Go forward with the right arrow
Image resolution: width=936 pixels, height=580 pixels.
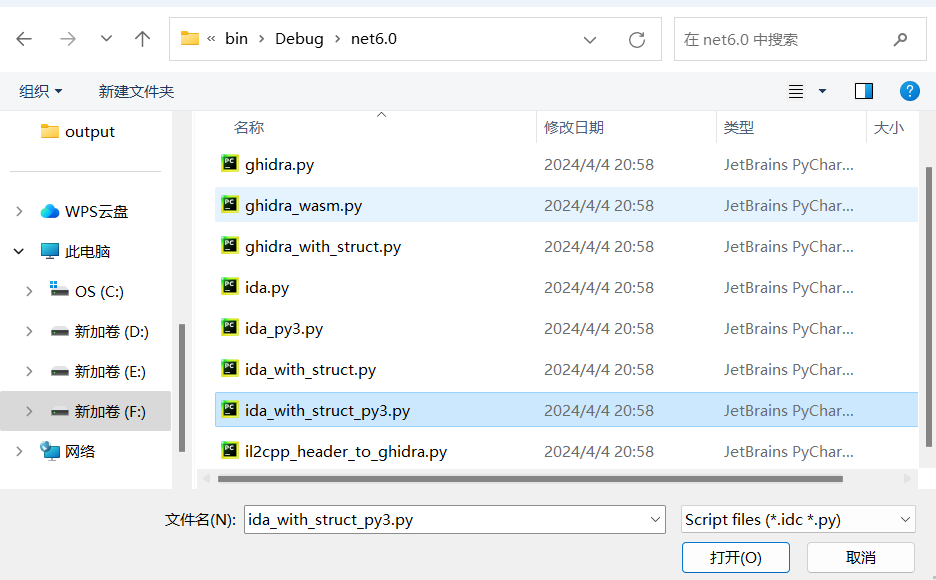point(67,39)
